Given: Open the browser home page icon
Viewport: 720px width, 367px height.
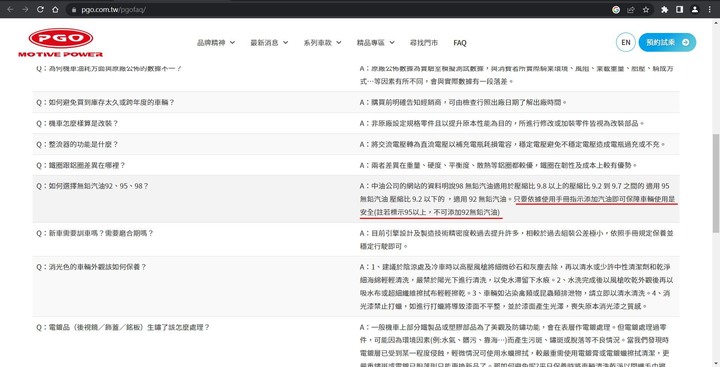Looking at the screenshot, I should coord(55,9).
